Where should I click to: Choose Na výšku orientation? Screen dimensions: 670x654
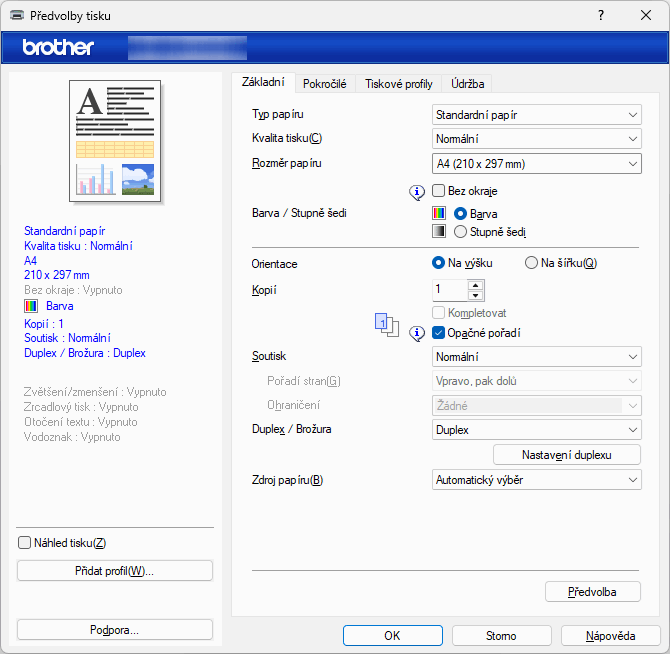[x=438, y=263]
